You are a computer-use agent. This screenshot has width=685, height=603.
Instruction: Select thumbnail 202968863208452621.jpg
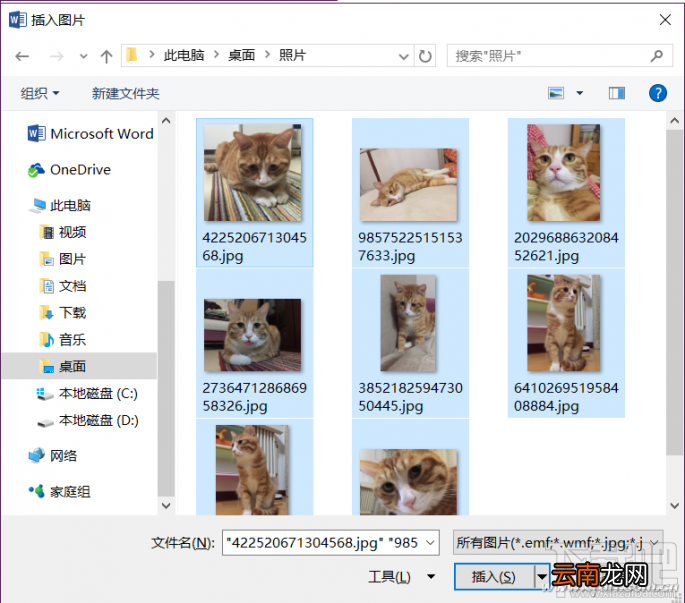click(x=566, y=192)
